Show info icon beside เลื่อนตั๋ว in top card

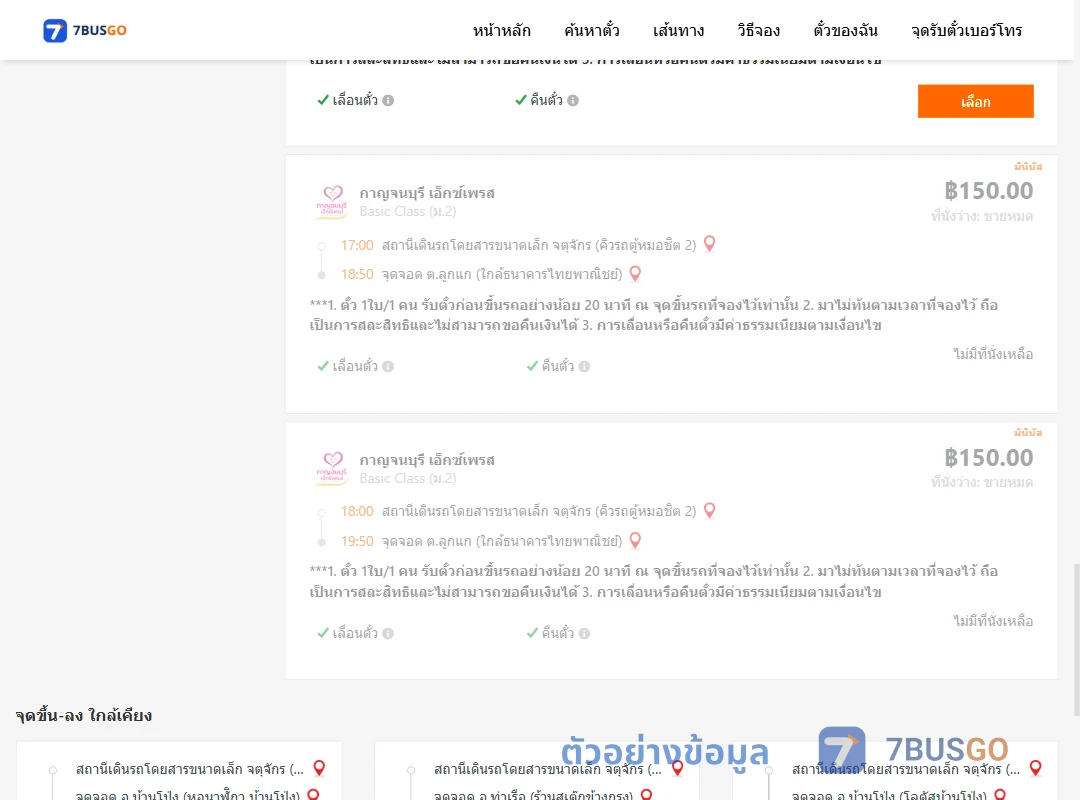(x=388, y=101)
